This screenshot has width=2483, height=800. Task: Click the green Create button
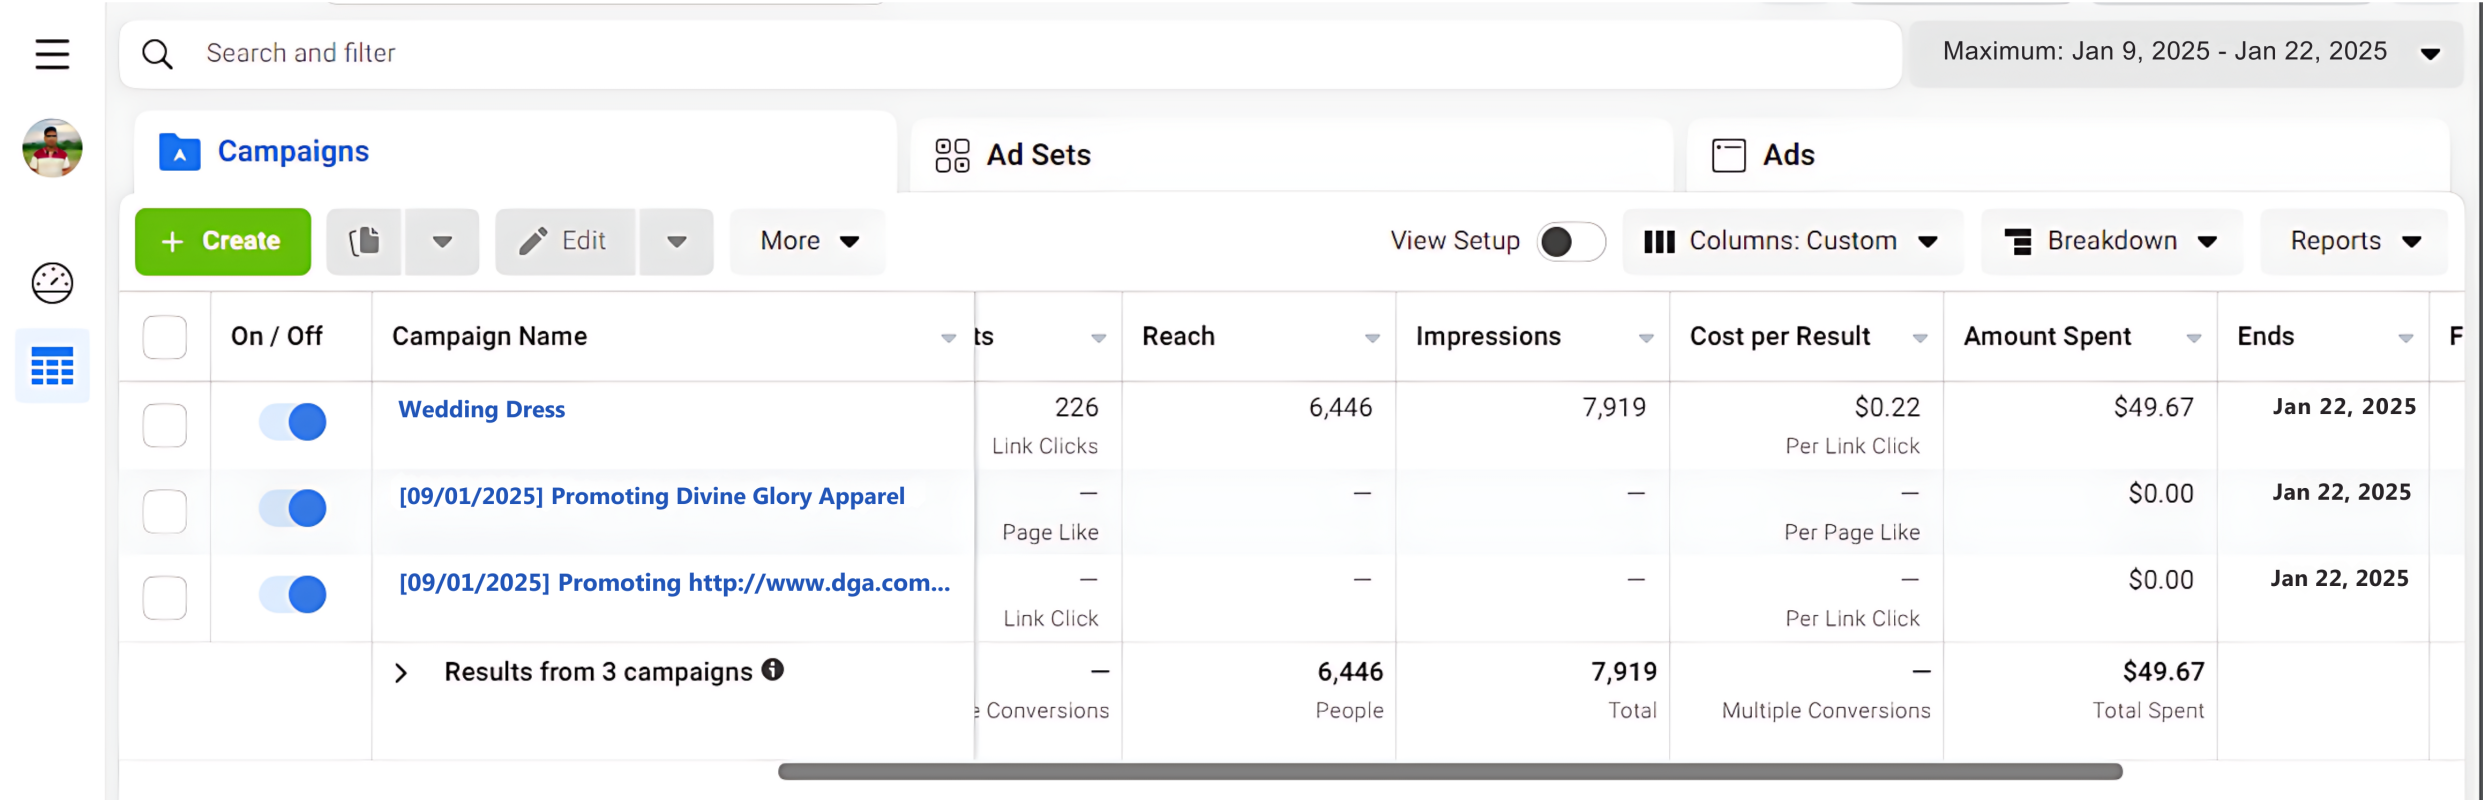[223, 241]
